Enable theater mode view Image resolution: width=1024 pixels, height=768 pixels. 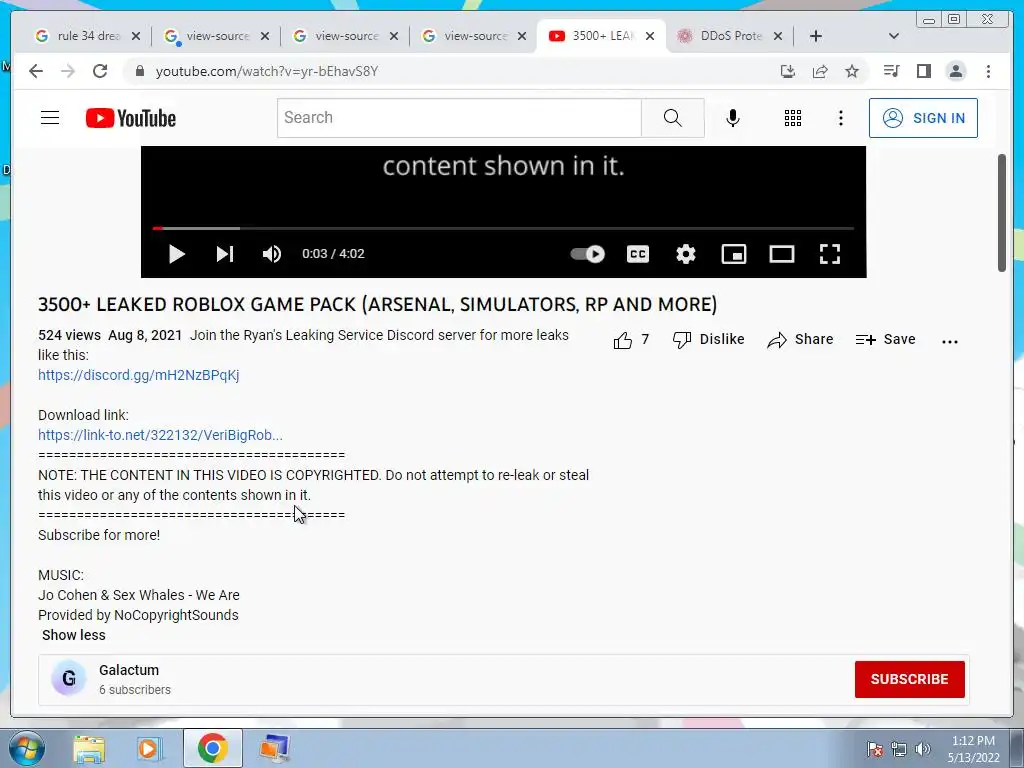coord(782,254)
